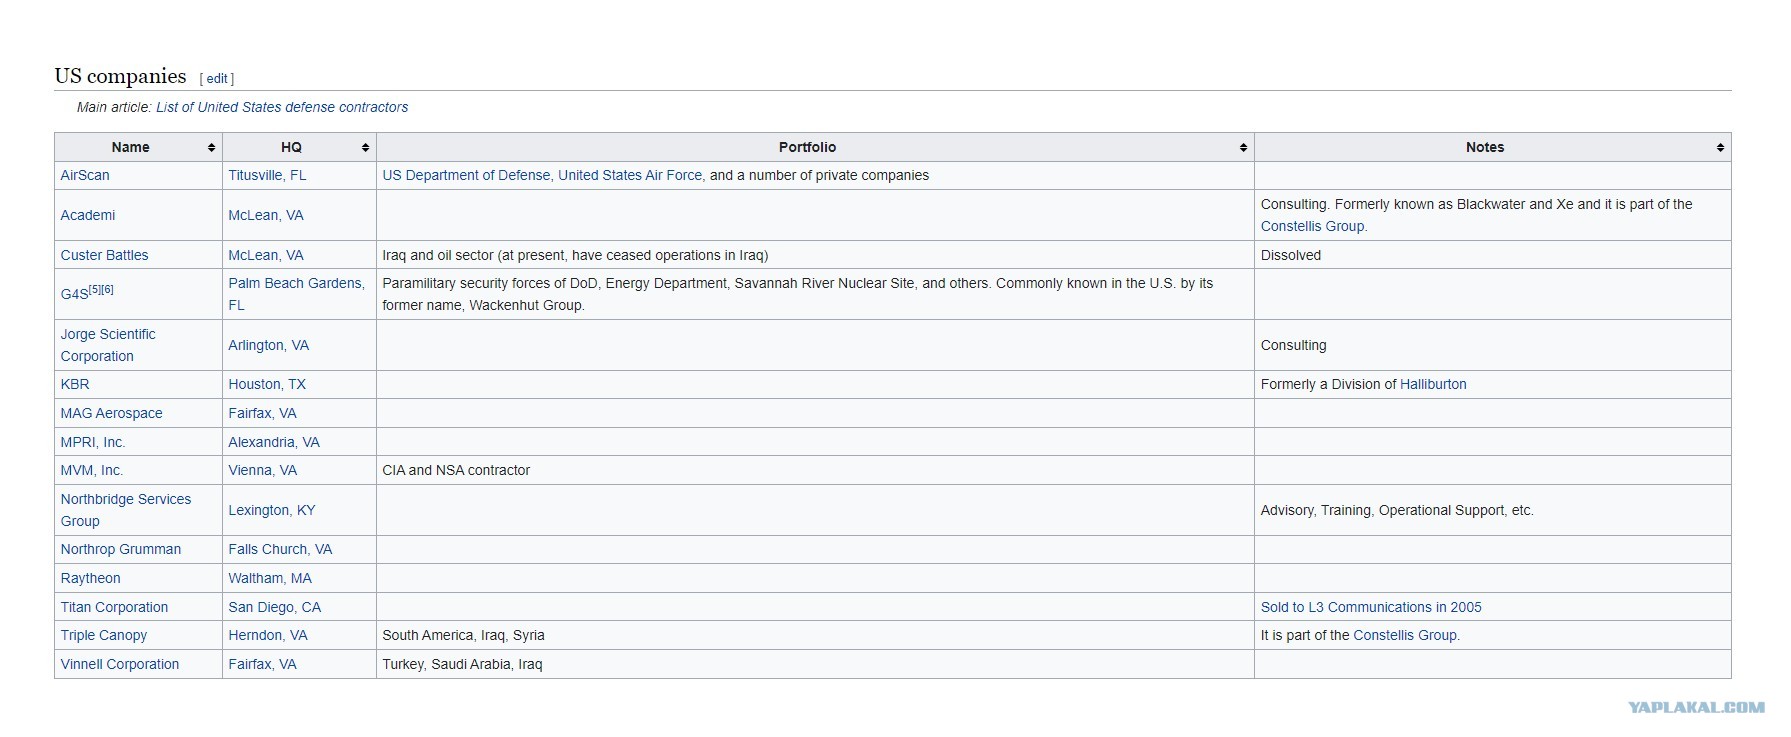
Task: Follow McLean, VA link in Custer Battles row
Action: 266,255
